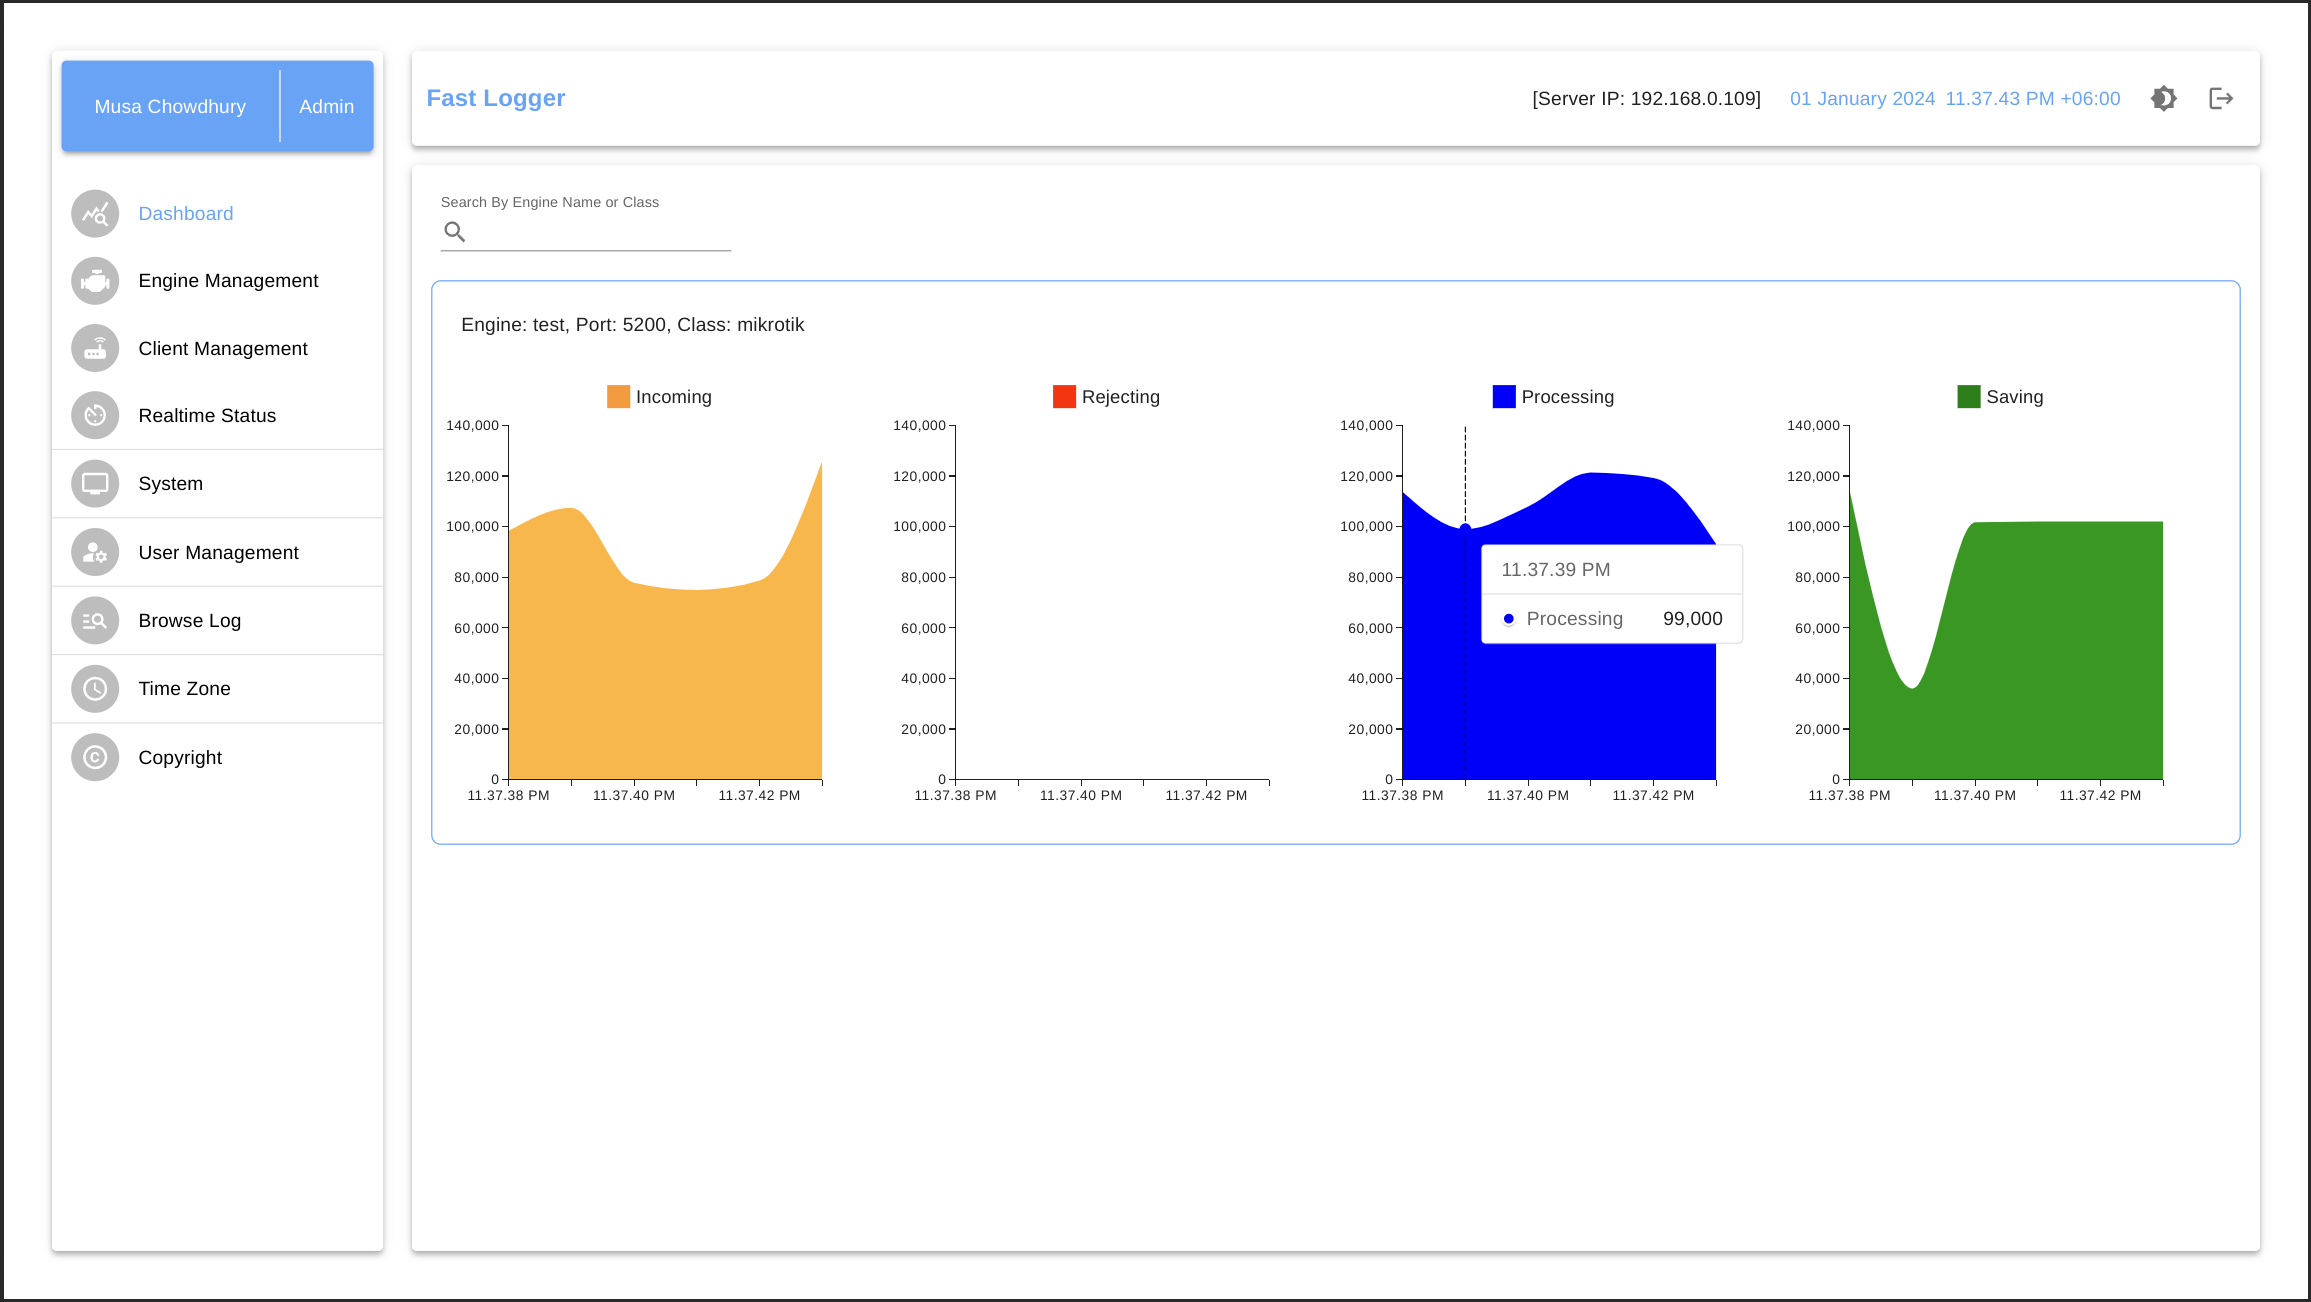The width and height of the screenshot is (2311, 1302).
Task: Click the Musa Chowdhury profile button
Action: point(170,106)
